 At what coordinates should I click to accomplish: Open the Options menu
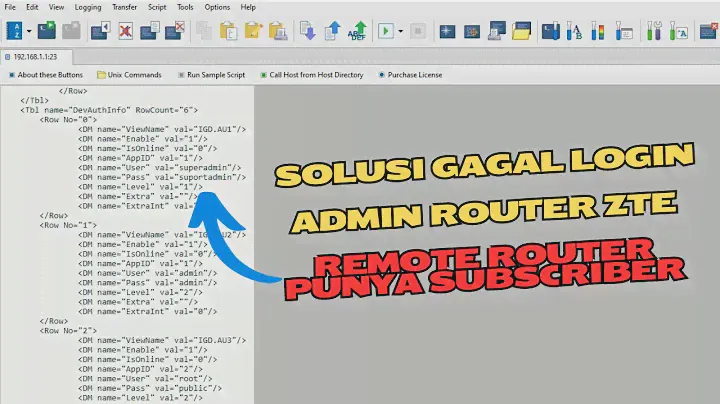pos(217,7)
